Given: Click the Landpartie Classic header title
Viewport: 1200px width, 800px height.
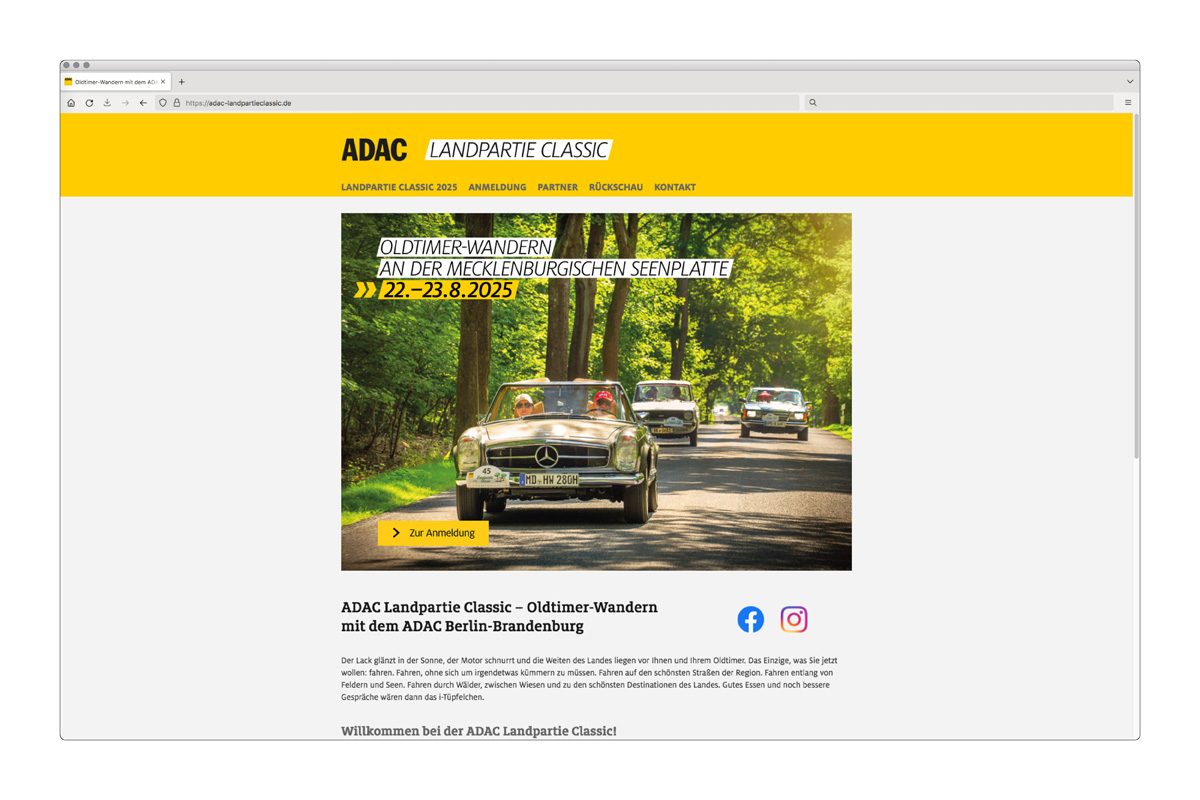Looking at the screenshot, I should click(518, 150).
